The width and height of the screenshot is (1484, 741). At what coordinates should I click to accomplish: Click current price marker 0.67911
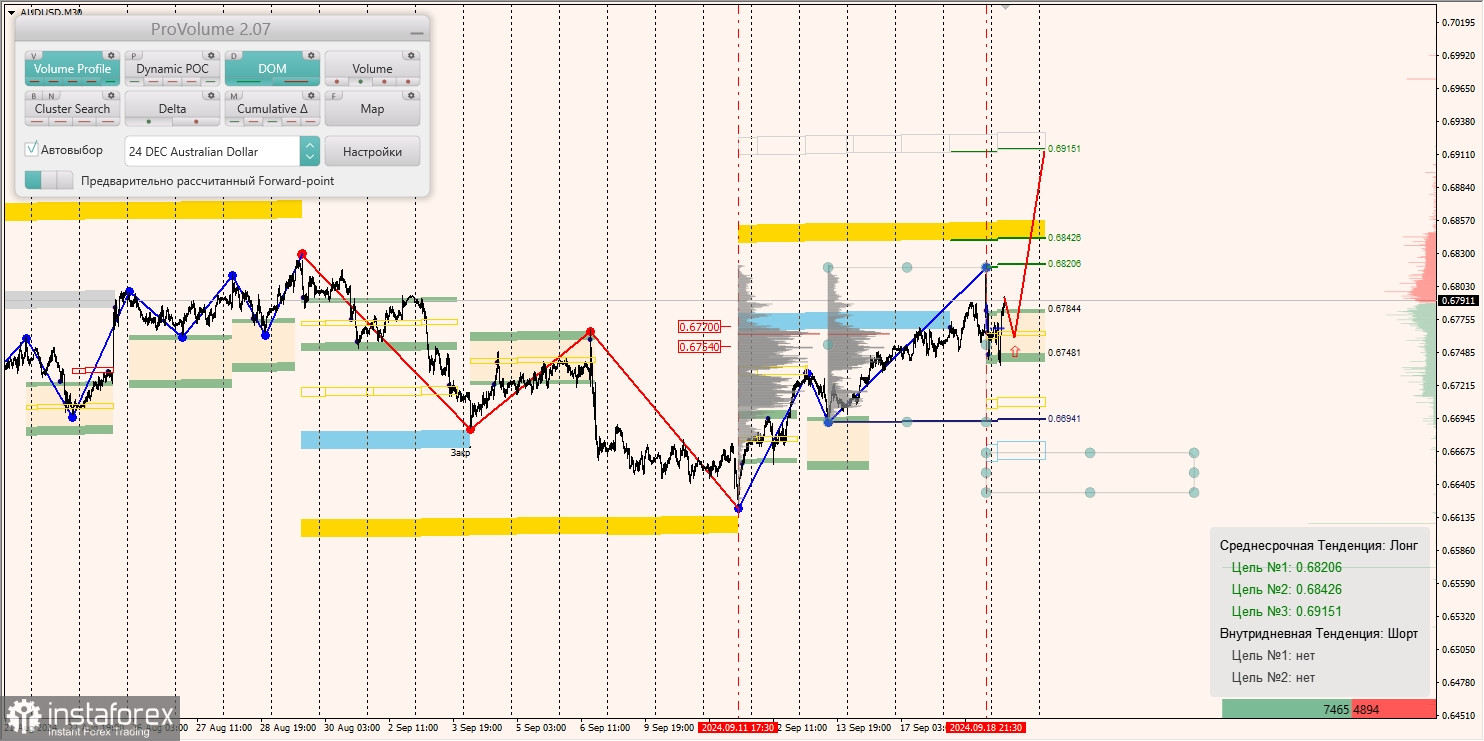coord(1459,300)
